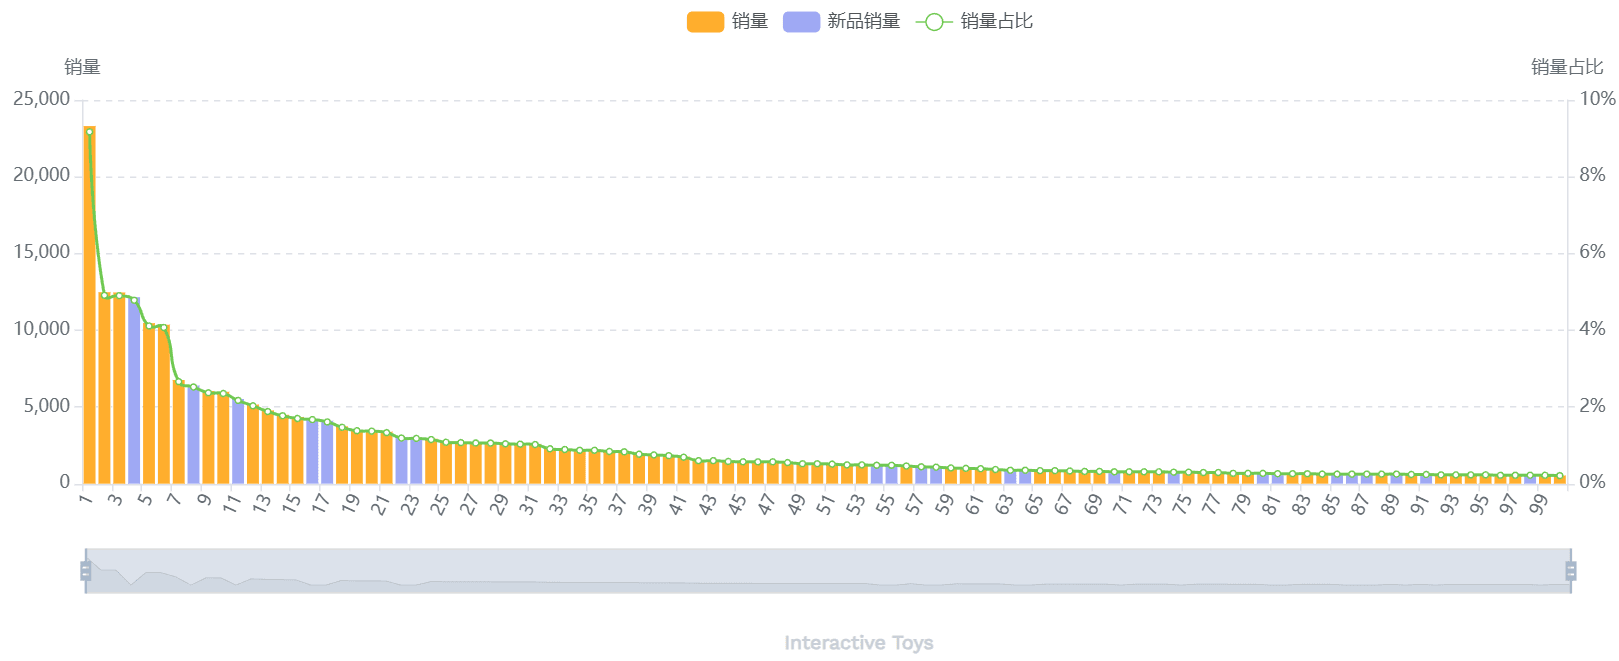Click the 25,000 left axis label

[41, 99]
